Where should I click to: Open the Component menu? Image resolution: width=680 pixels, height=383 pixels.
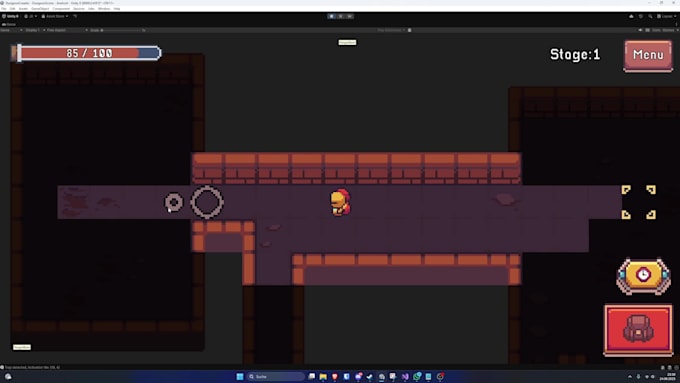61,9
